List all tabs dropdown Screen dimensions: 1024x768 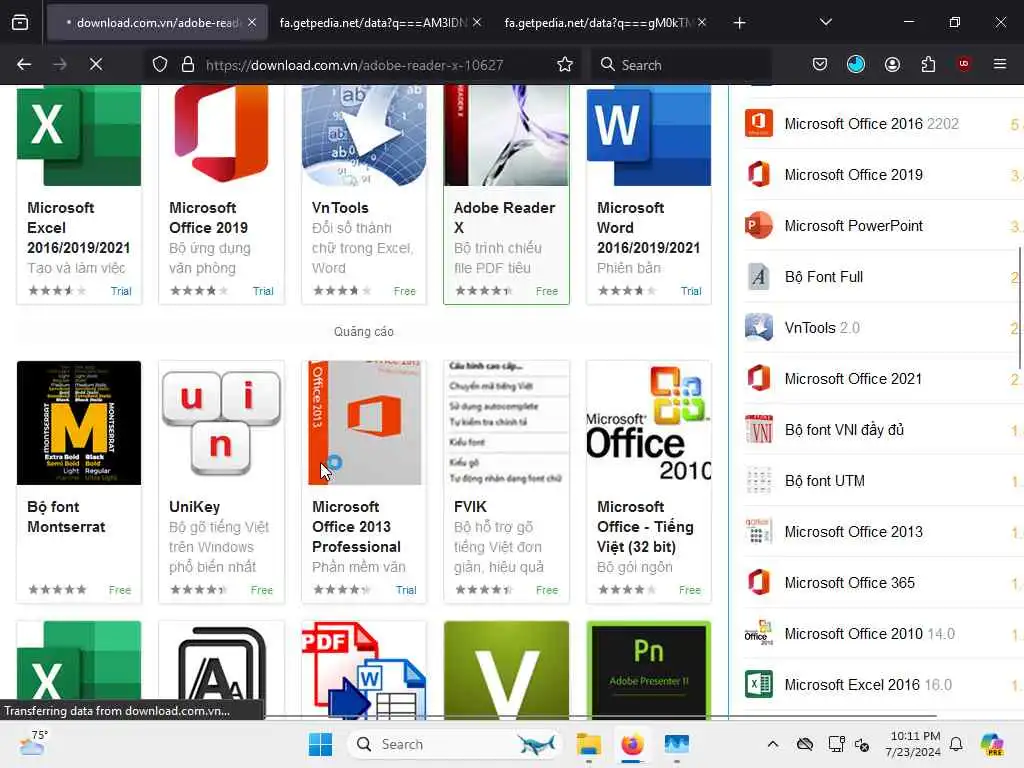tap(825, 22)
